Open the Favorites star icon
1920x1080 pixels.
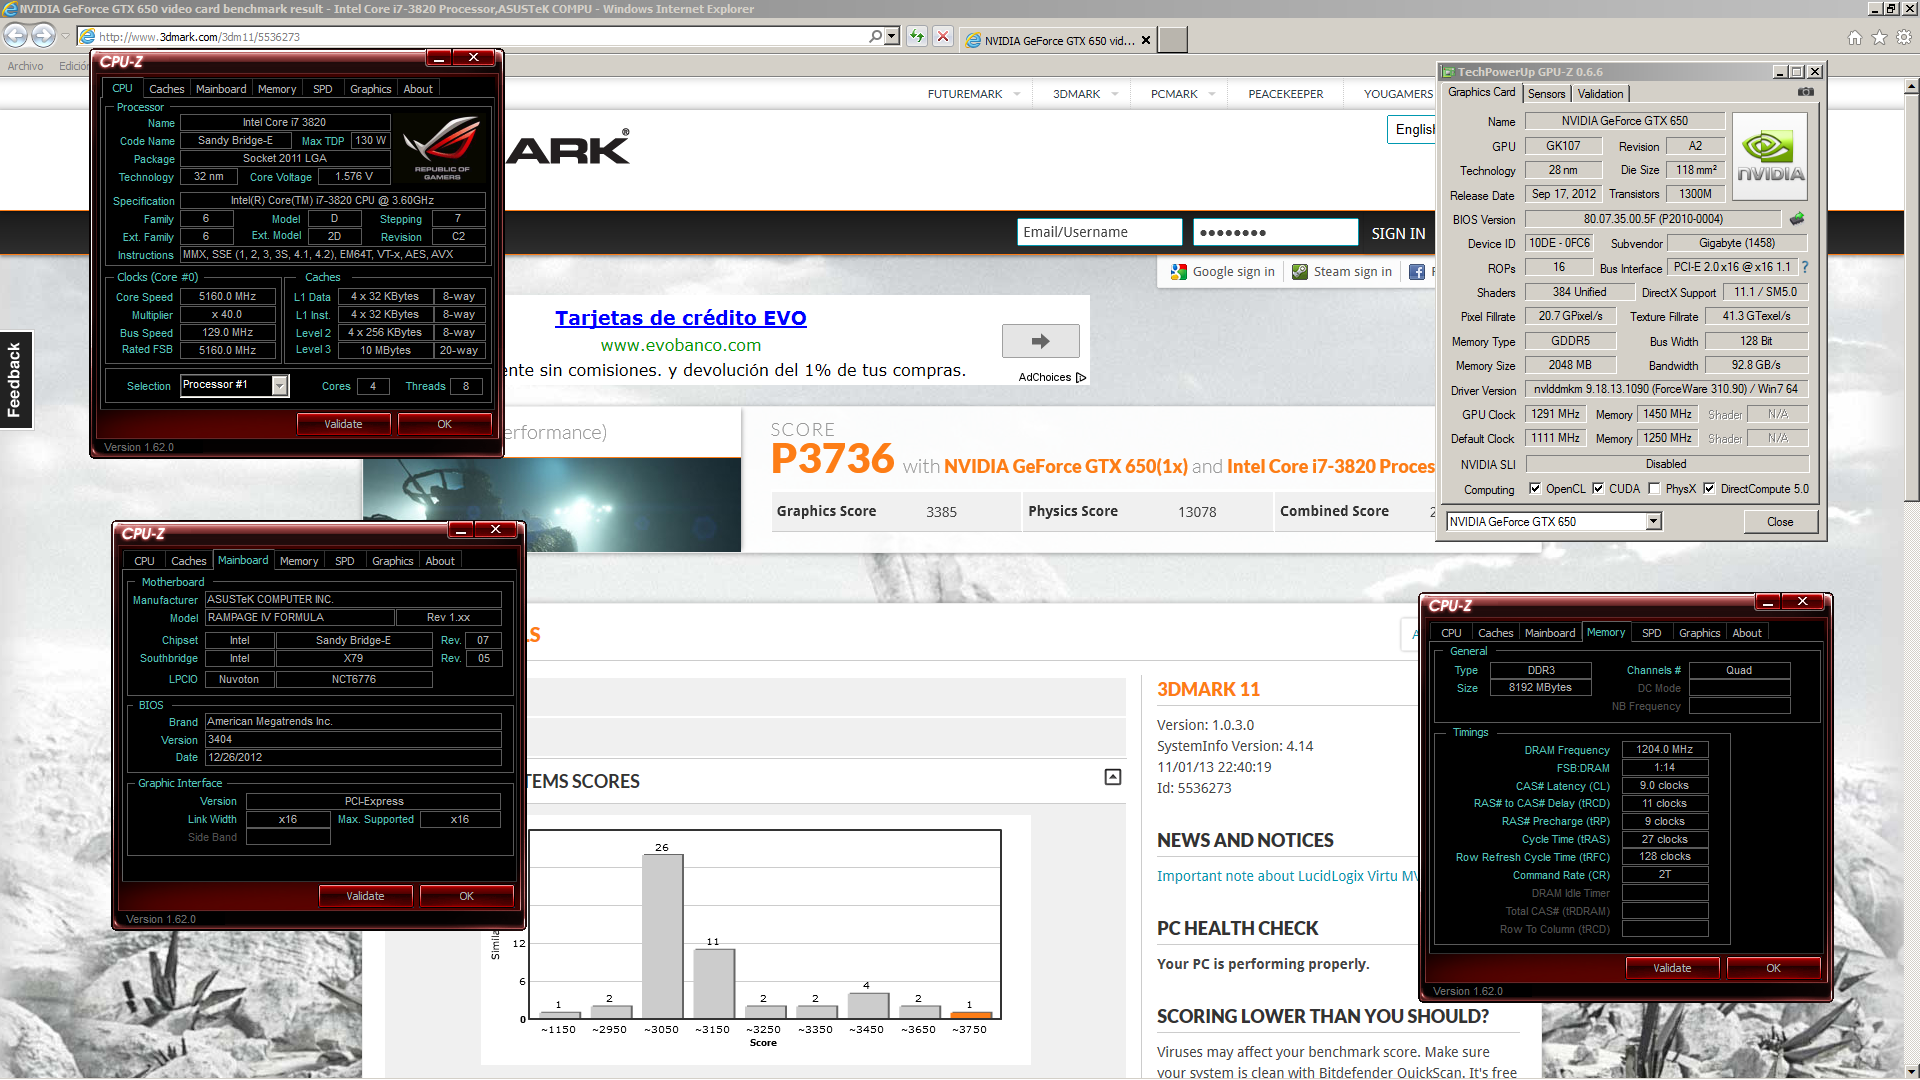[x=1879, y=38]
